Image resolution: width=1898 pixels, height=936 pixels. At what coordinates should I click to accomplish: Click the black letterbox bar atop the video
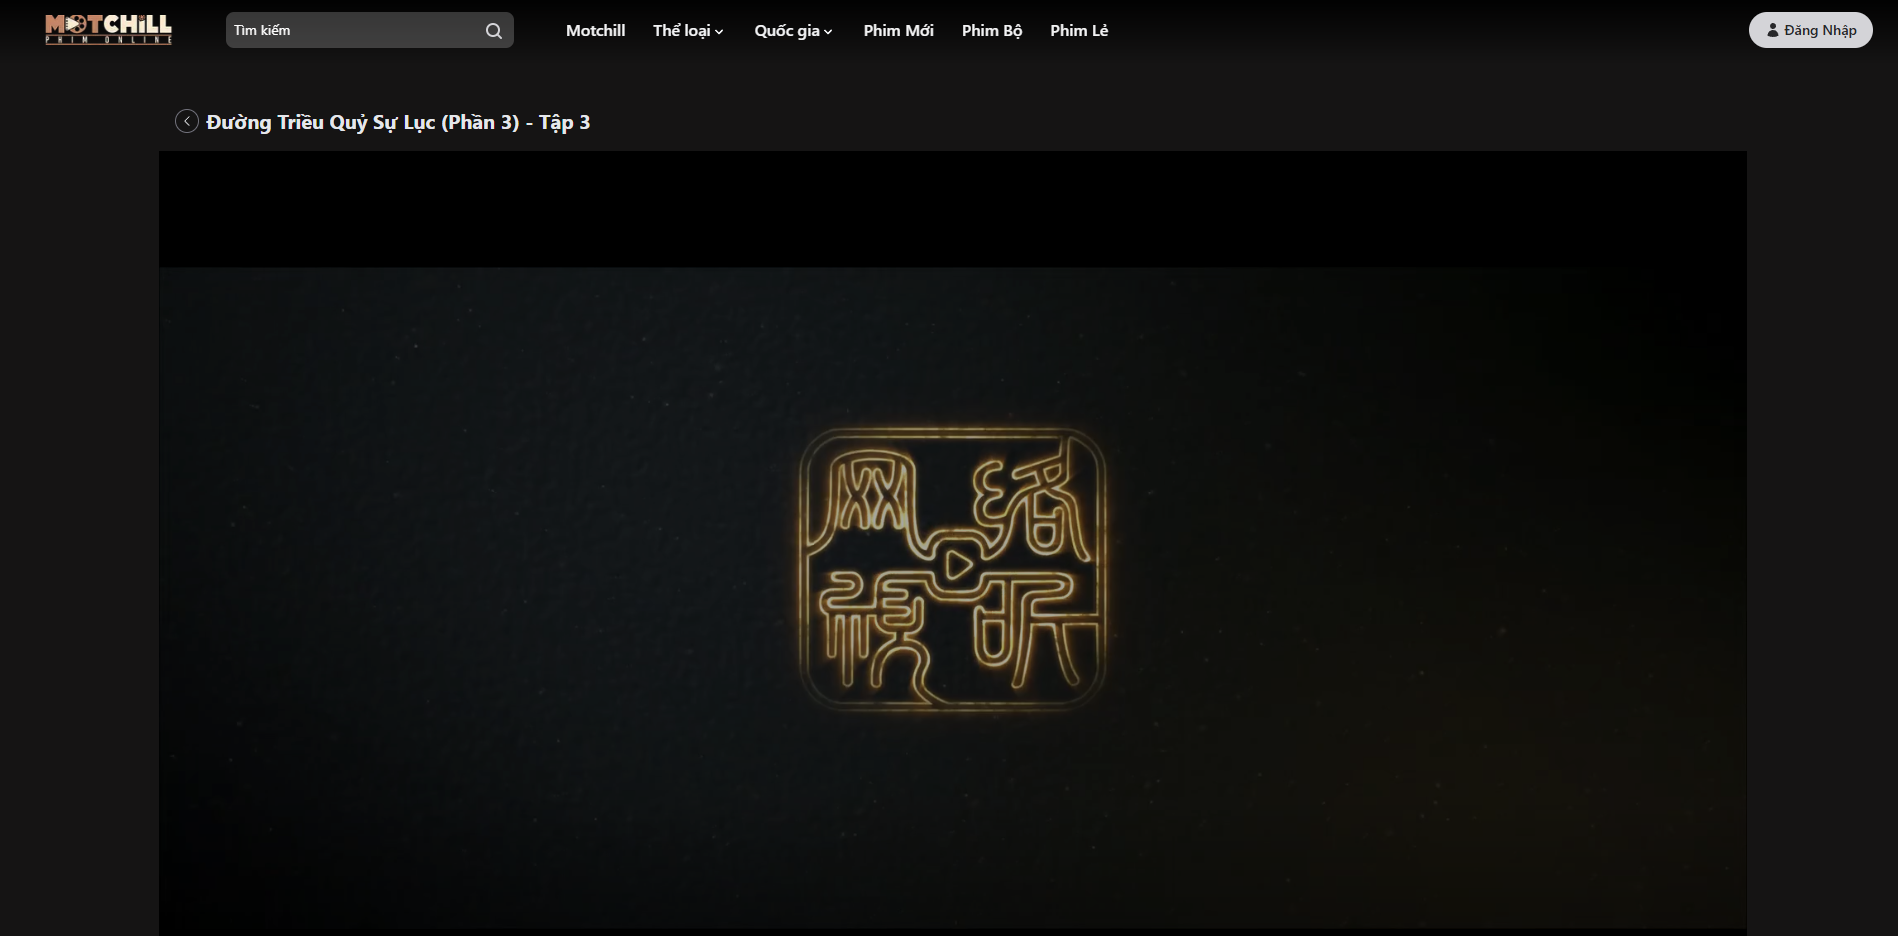tap(952, 209)
